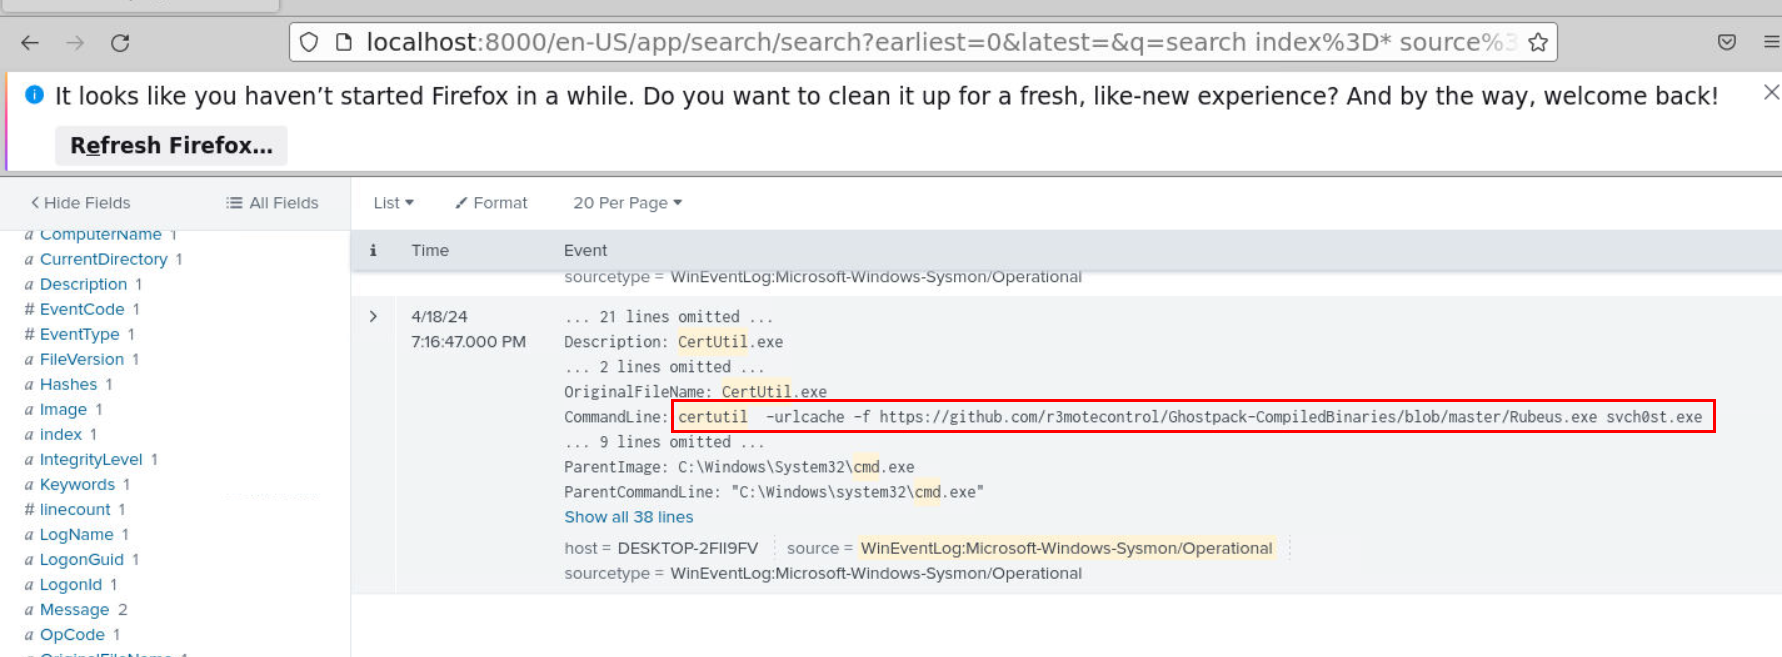Click the info icon in notification bar
This screenshot has height=657, width=1782.
[x=34, y=95]
